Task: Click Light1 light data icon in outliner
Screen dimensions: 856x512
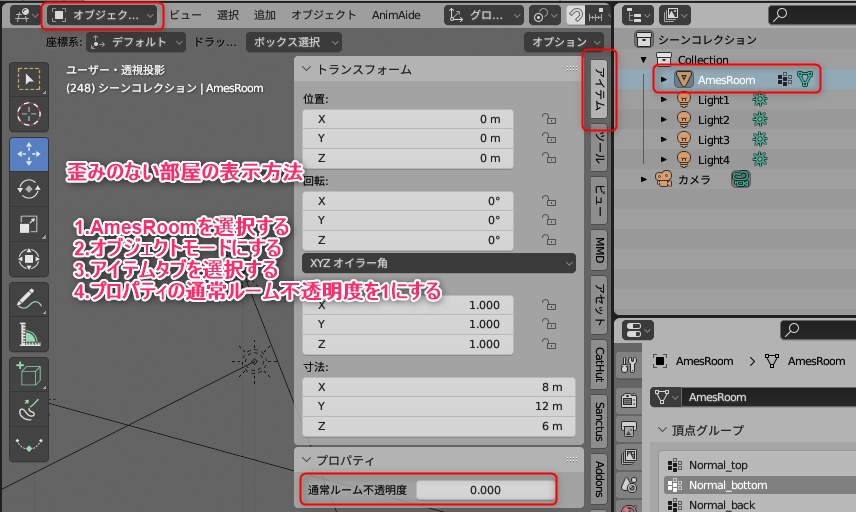Action: coord(760,99)
